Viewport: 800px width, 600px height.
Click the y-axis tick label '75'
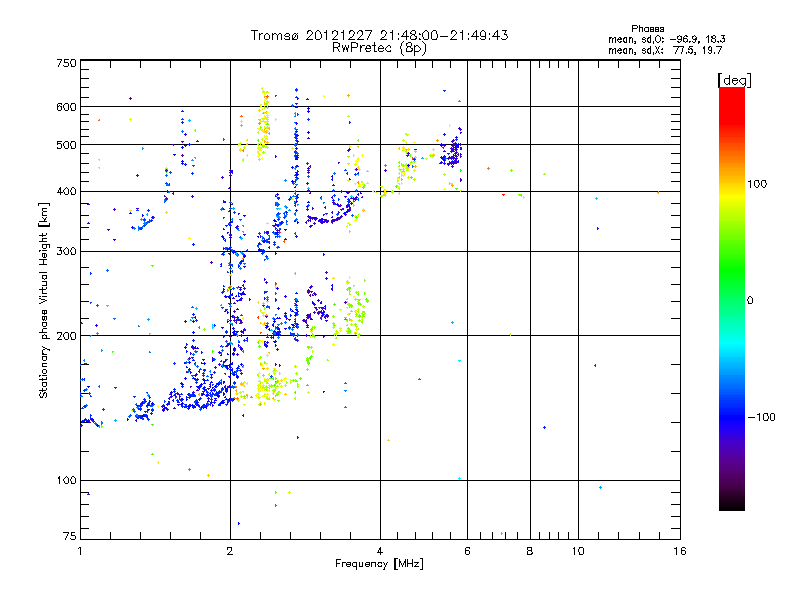(x=70, y=536)
